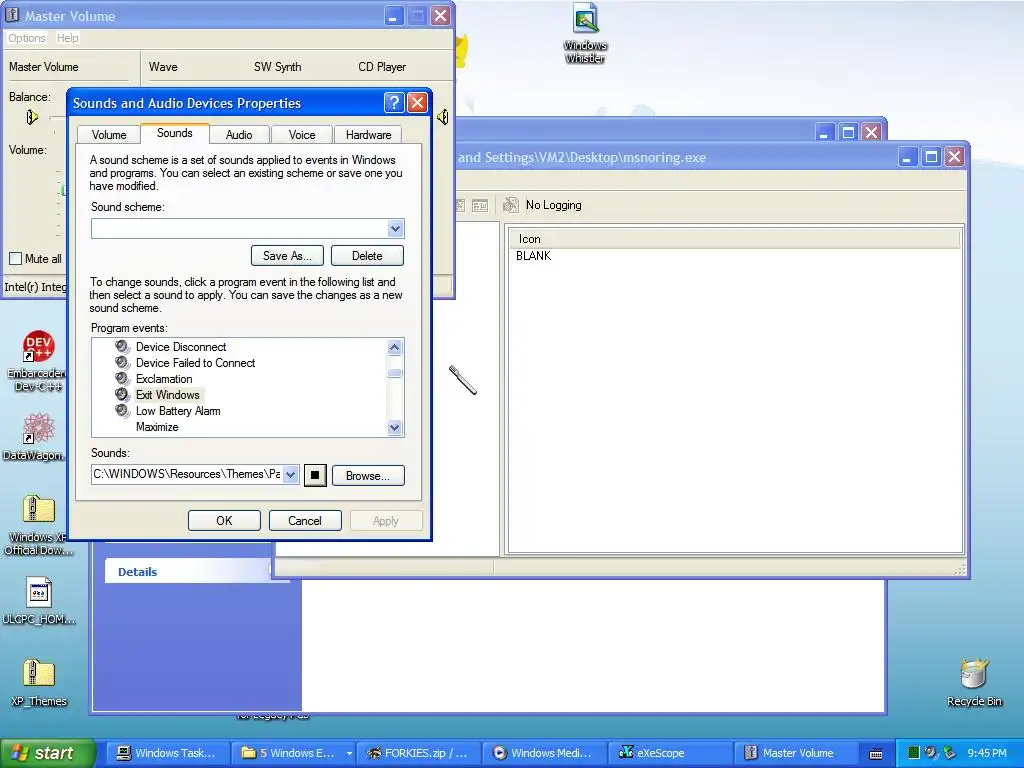The width and height of the screenshot is (1024, 768).
Task: Switch to Windows Task Manager taskbar button
Action: tap(167, 753)
